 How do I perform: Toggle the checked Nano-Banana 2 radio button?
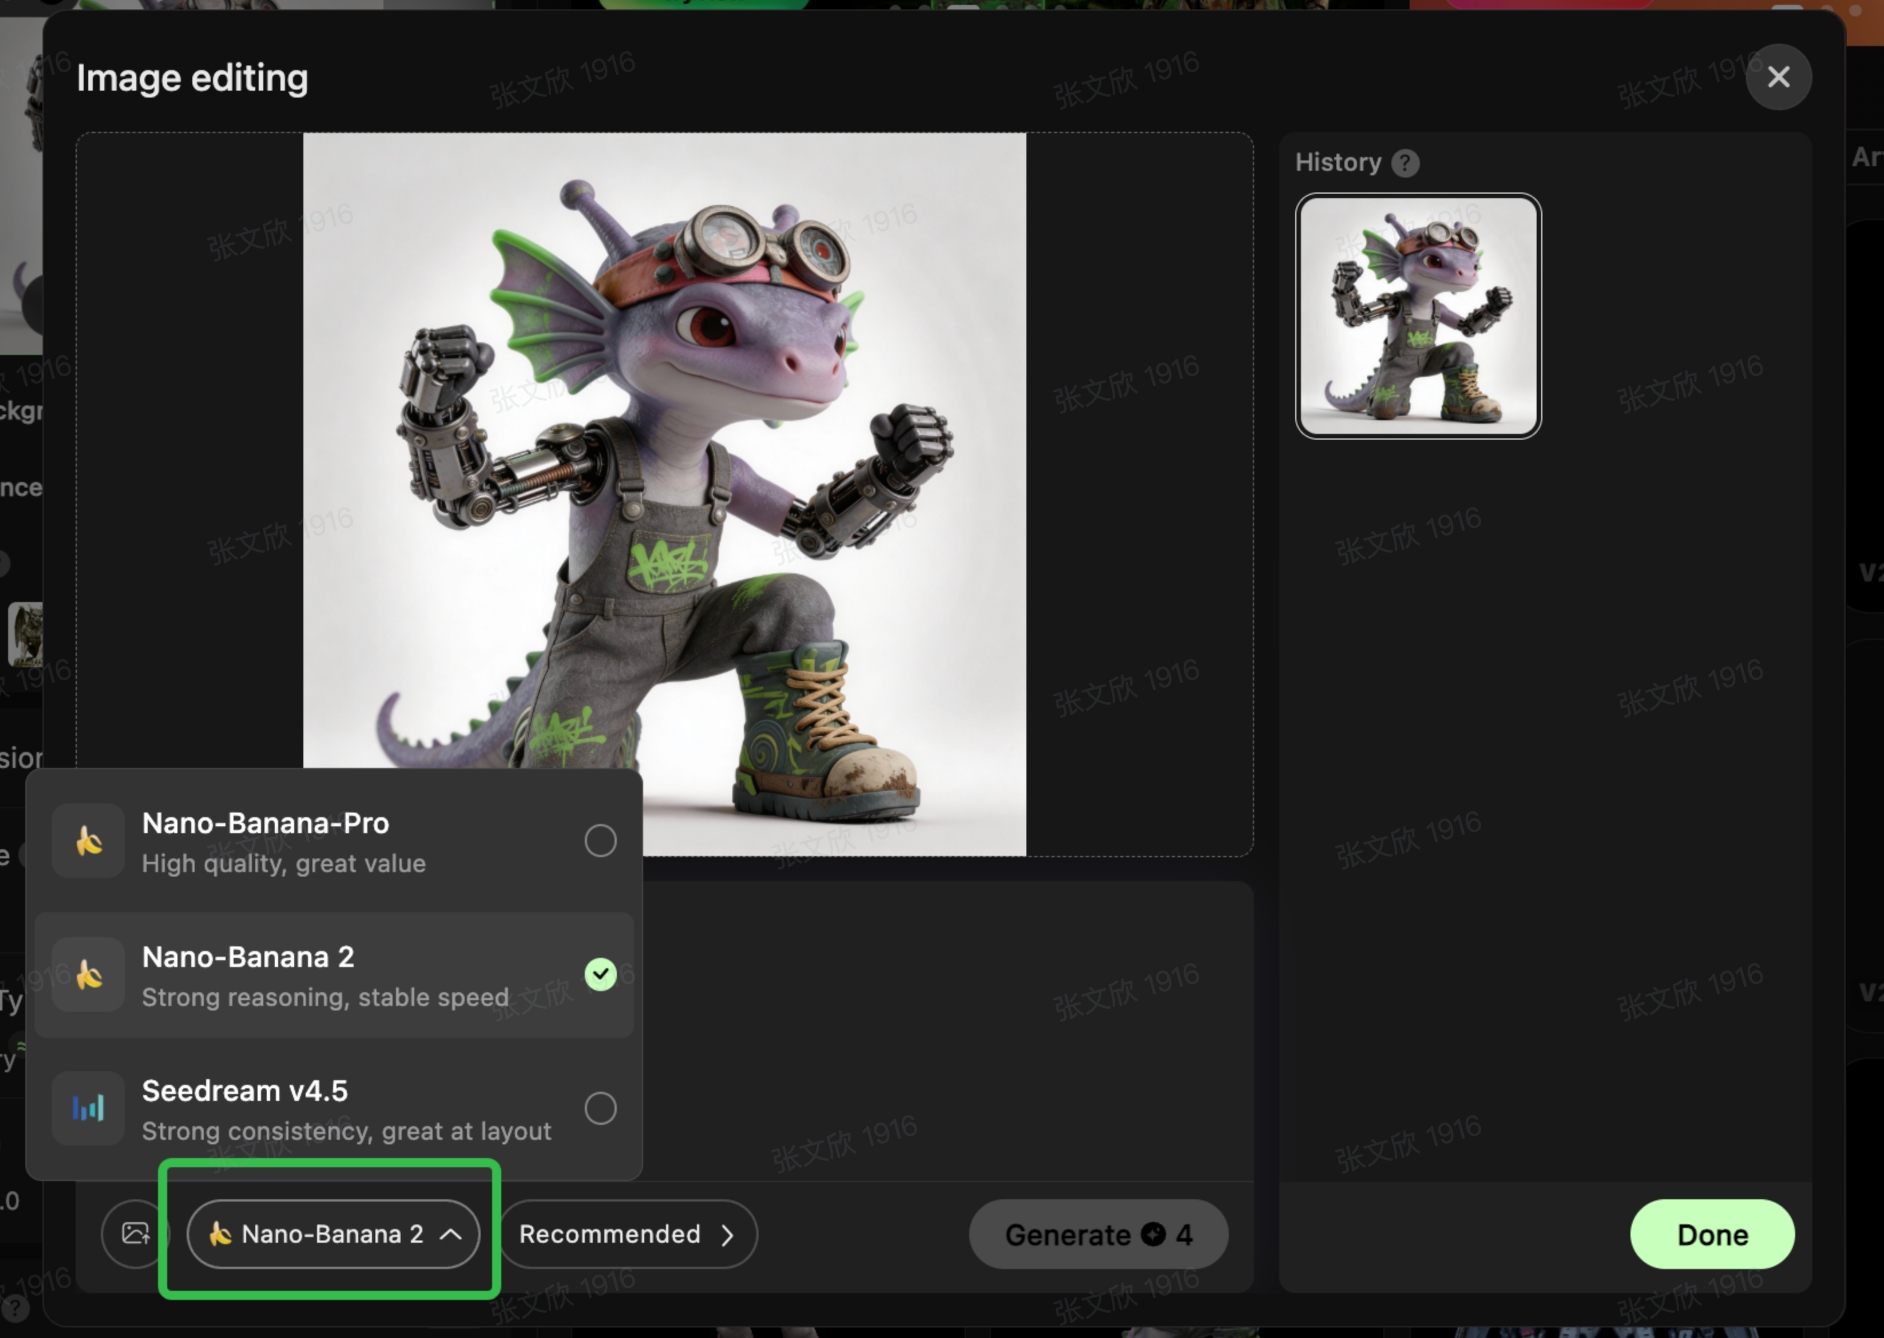point(600,974)
